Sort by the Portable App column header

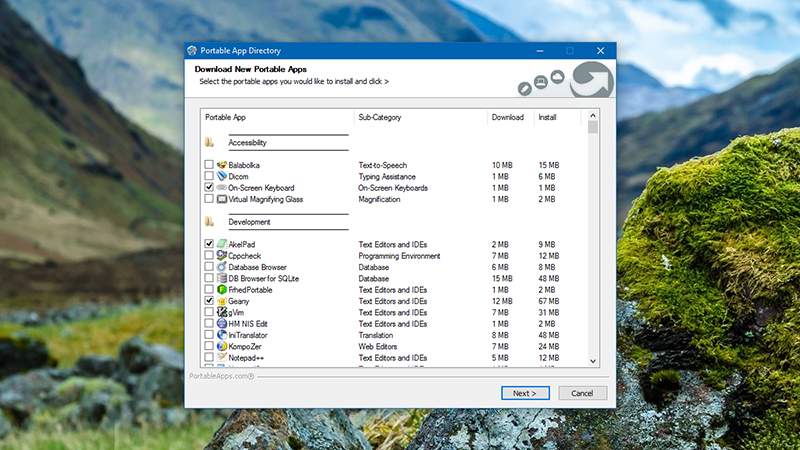(278, 117)
